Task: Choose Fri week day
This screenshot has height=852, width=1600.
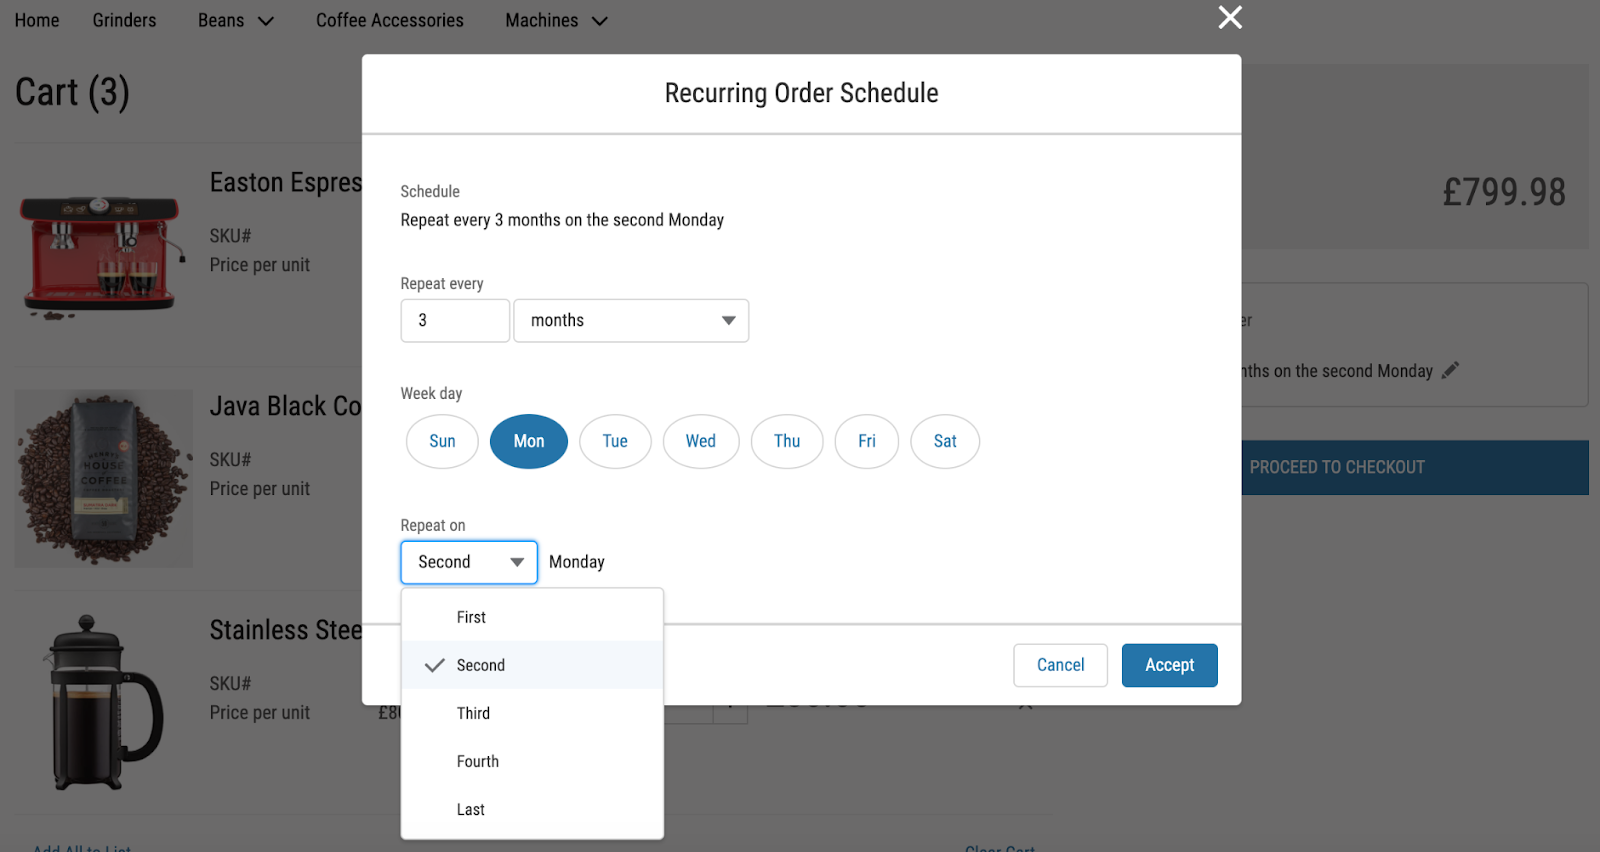Action: point(867,441)
